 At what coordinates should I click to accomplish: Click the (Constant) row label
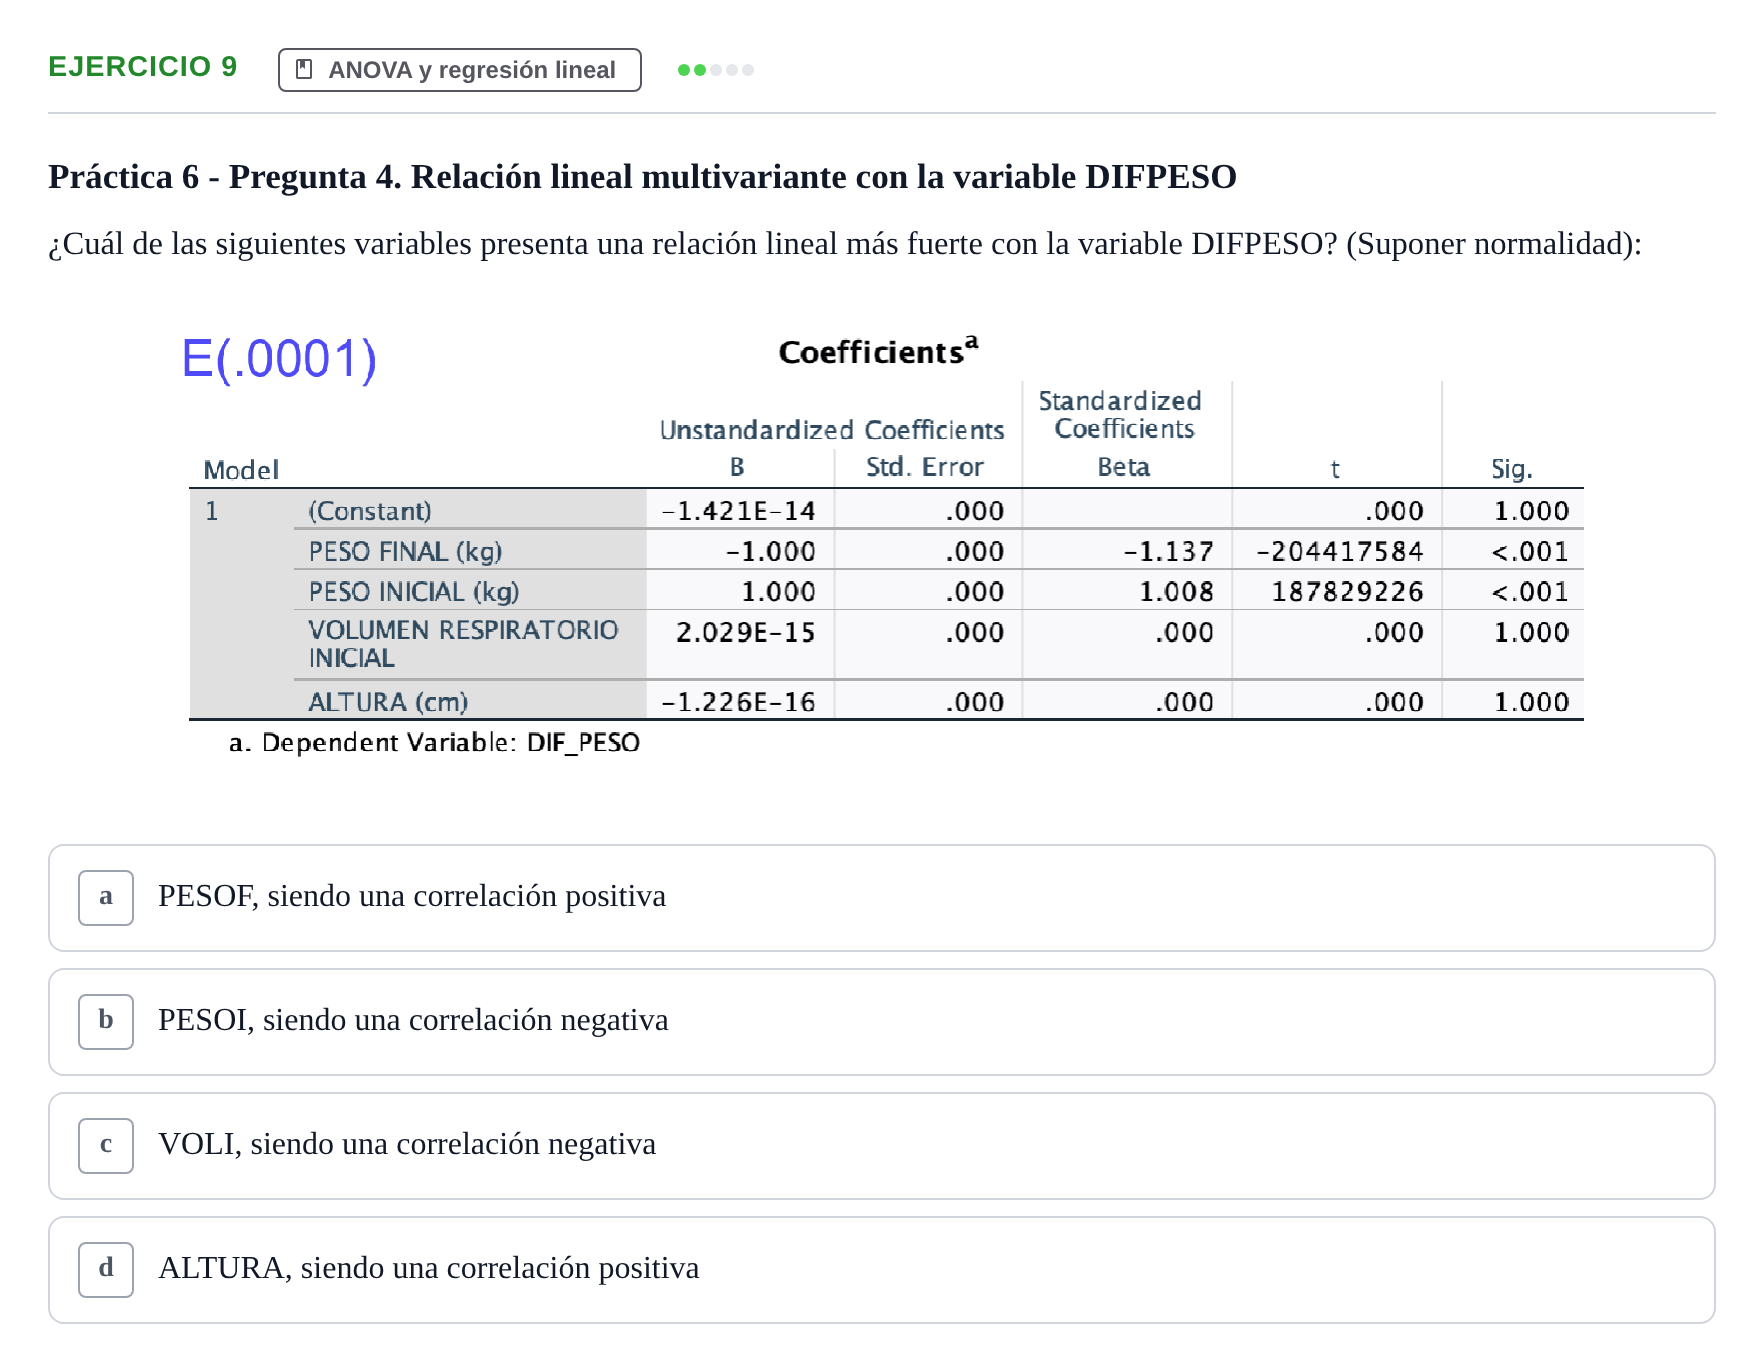[x=370, y=511]
